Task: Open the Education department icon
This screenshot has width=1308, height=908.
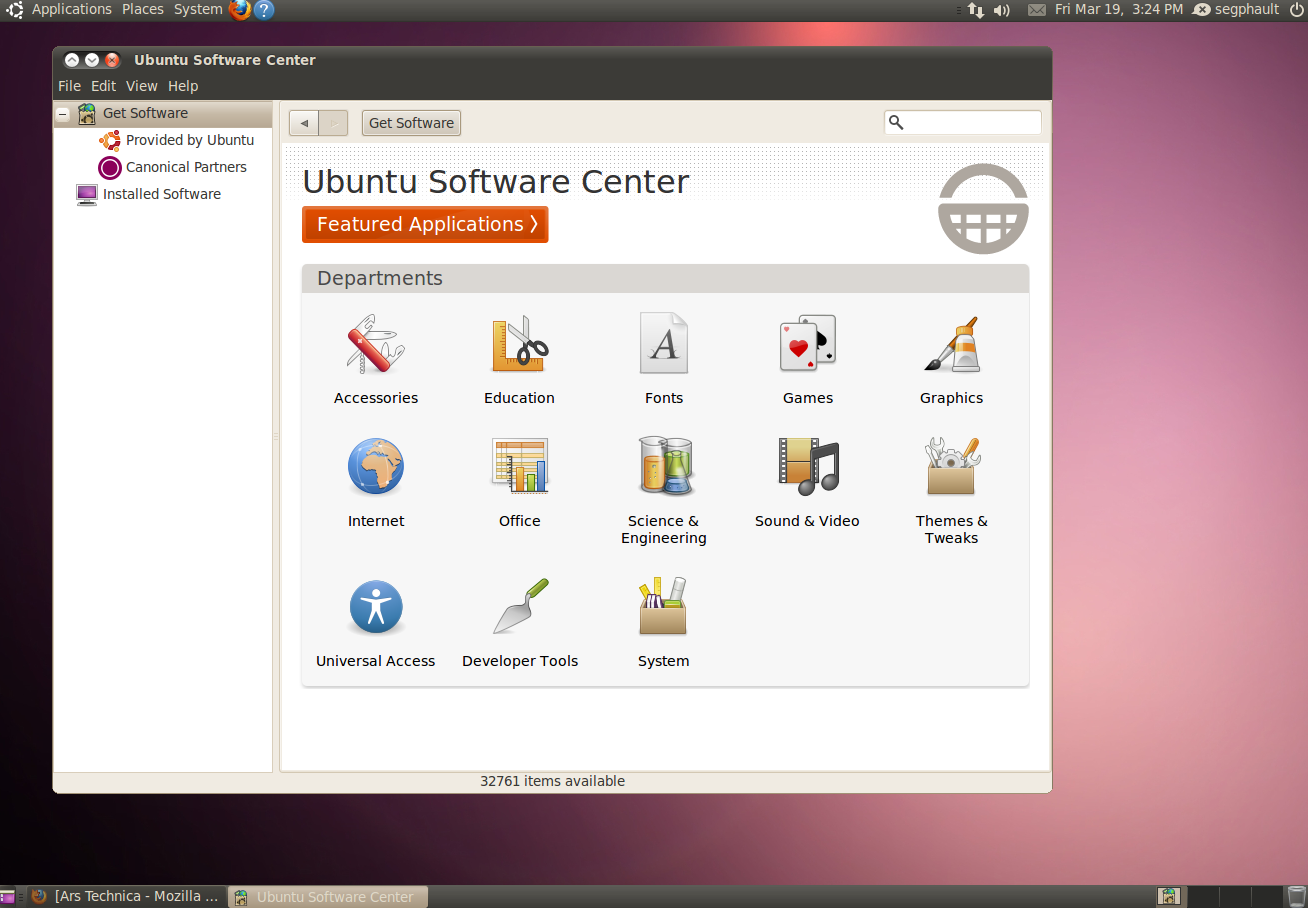Action: [520, 344]
